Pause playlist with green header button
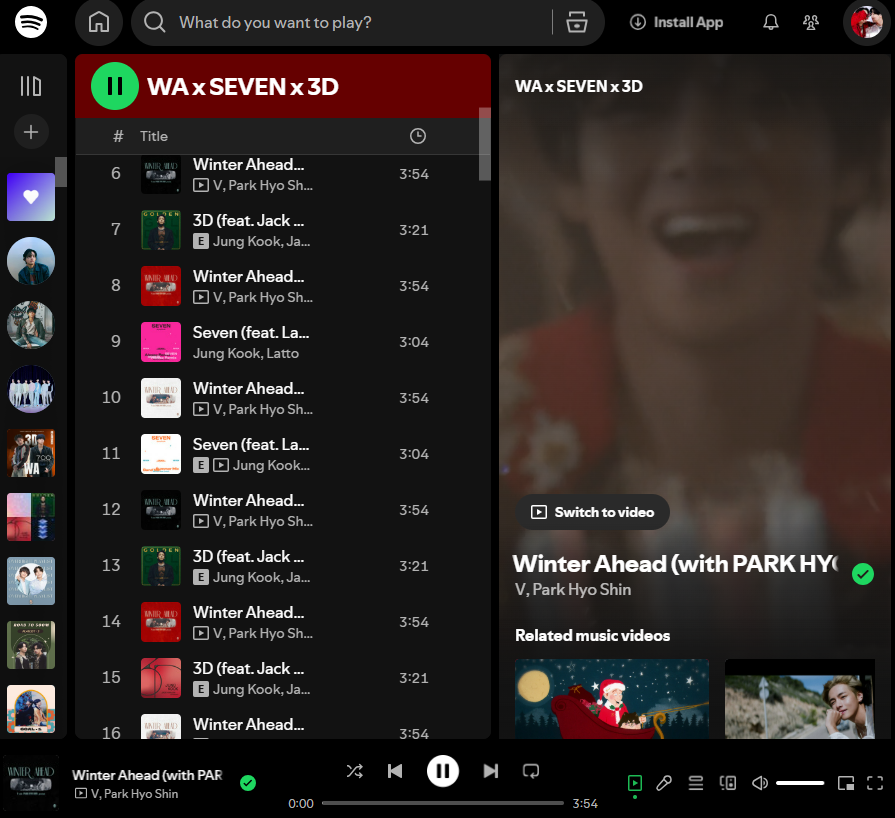The image size is (895, 818). click(115, 86)
